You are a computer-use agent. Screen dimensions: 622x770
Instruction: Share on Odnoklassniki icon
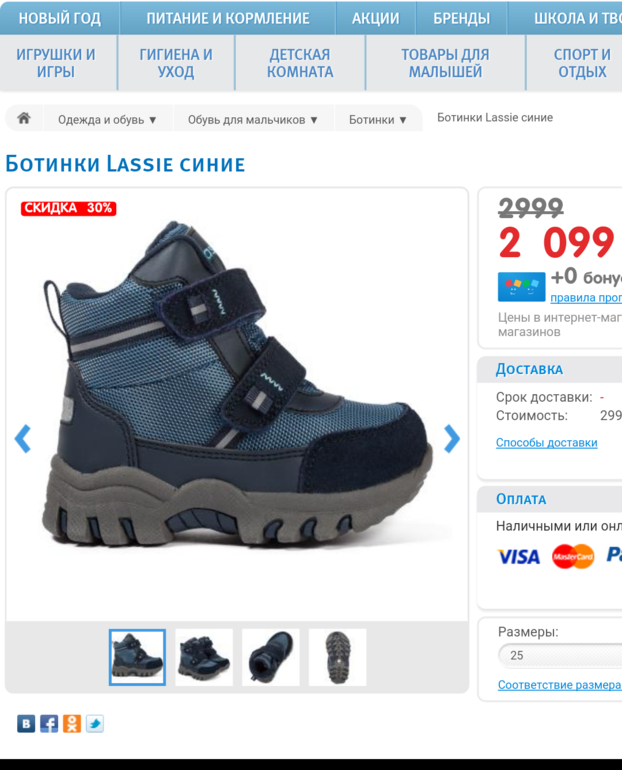click(72, 723)
